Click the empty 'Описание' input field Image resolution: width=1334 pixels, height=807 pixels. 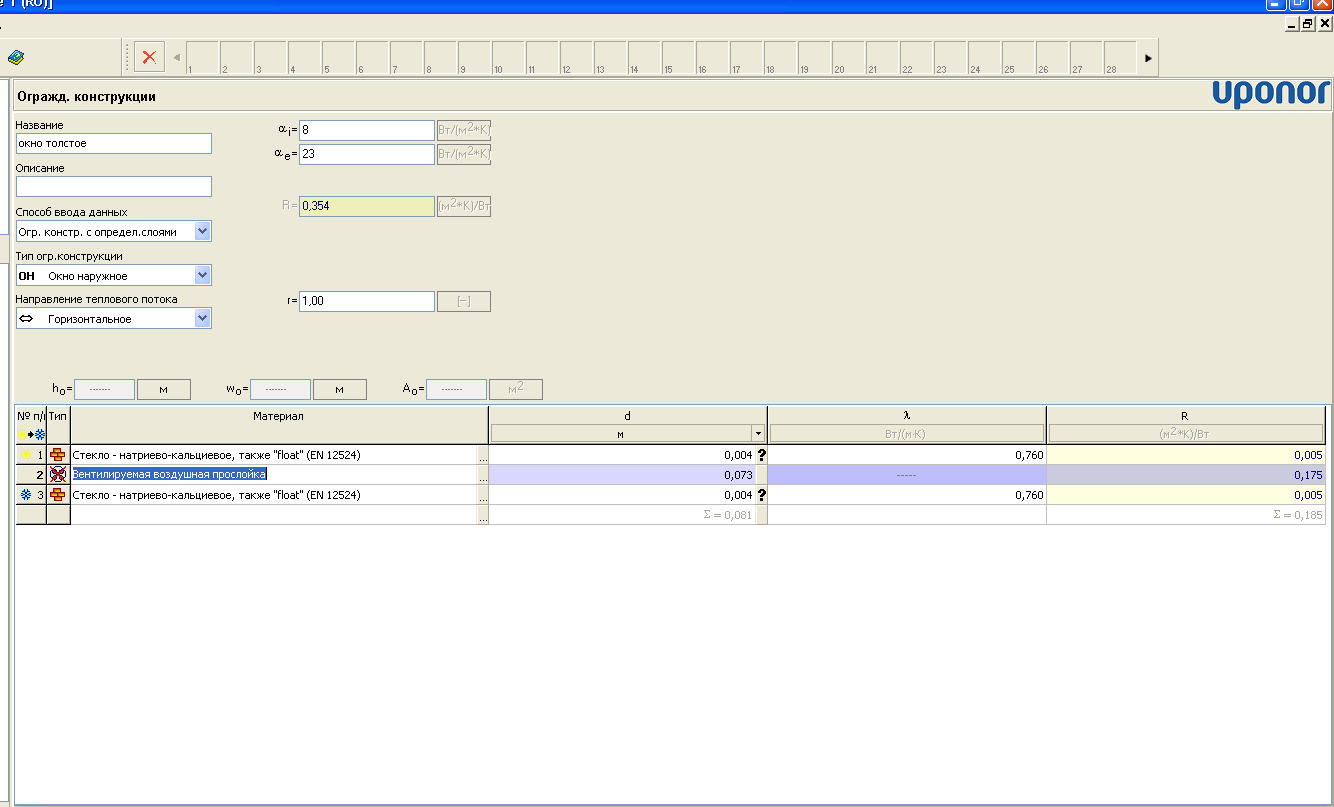(x=113, y=187)
